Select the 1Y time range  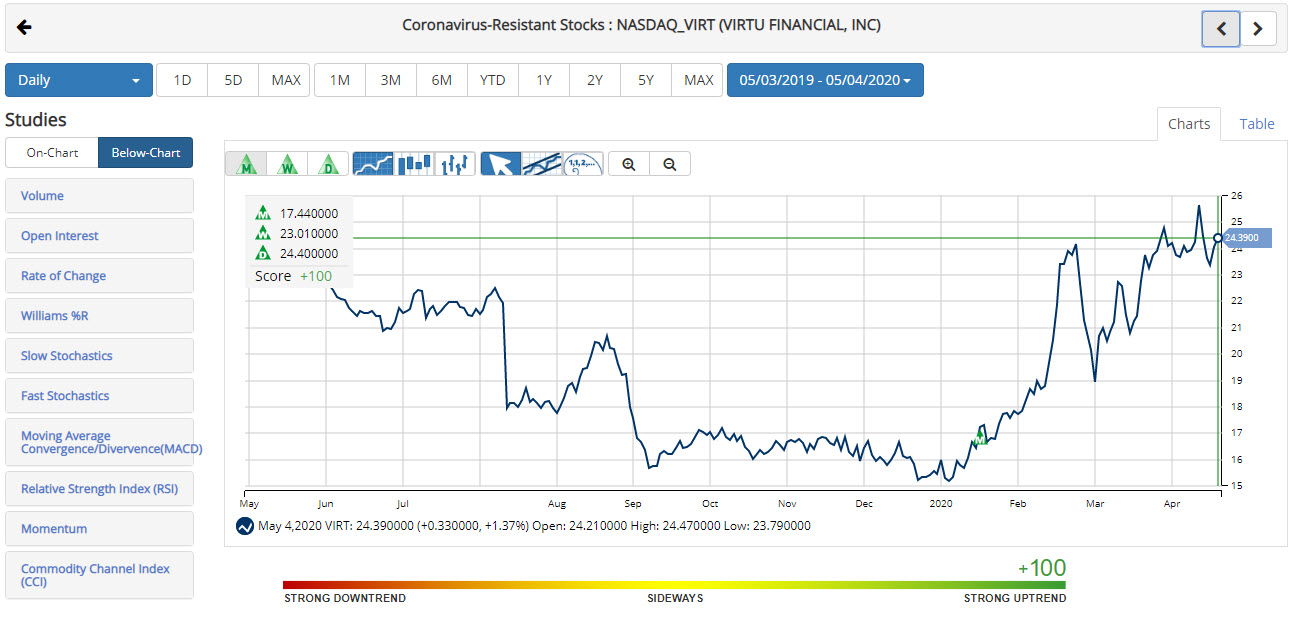tap(544, 80)
